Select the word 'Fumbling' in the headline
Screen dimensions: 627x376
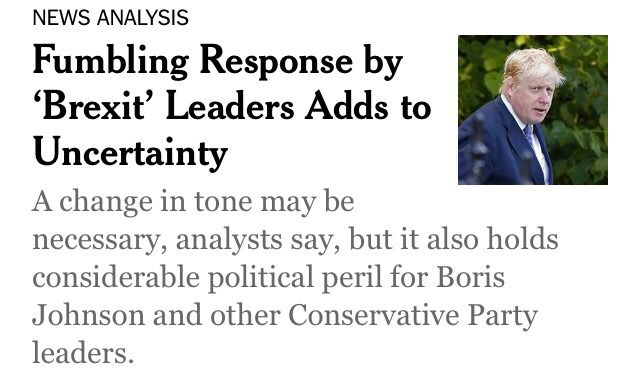pyautogui.click(x=110, y=62)
